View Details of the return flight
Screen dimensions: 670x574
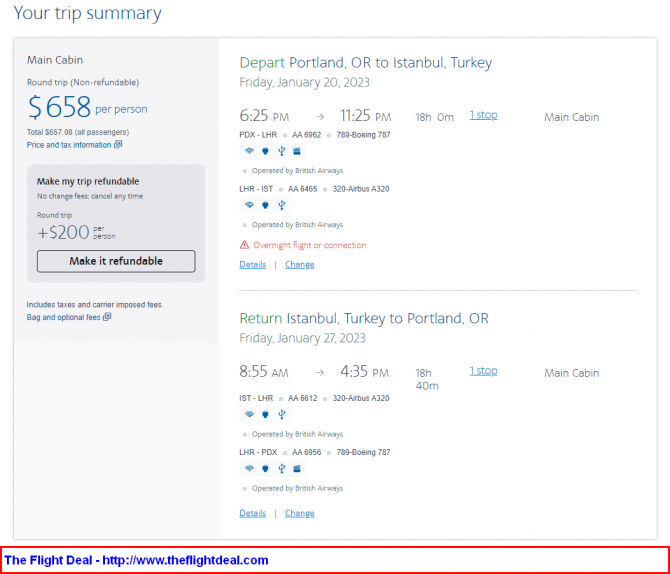pos(253,513)
